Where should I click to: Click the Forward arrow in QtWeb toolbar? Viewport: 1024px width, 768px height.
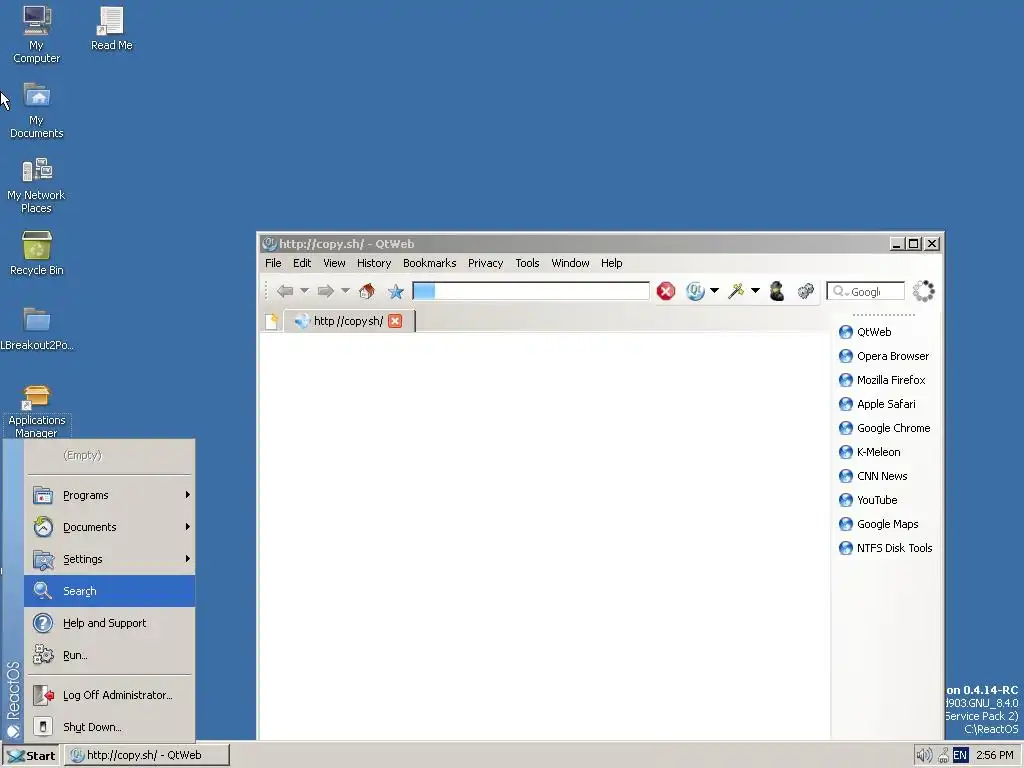point(325,291)
